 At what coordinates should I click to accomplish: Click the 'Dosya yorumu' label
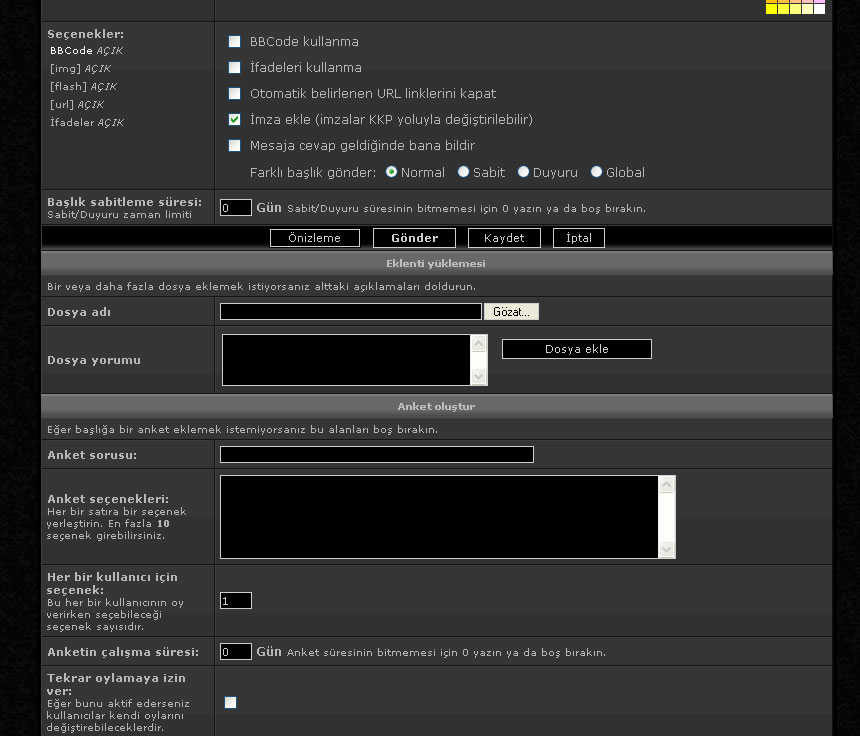pyautogui.click(x=94, y=360)
